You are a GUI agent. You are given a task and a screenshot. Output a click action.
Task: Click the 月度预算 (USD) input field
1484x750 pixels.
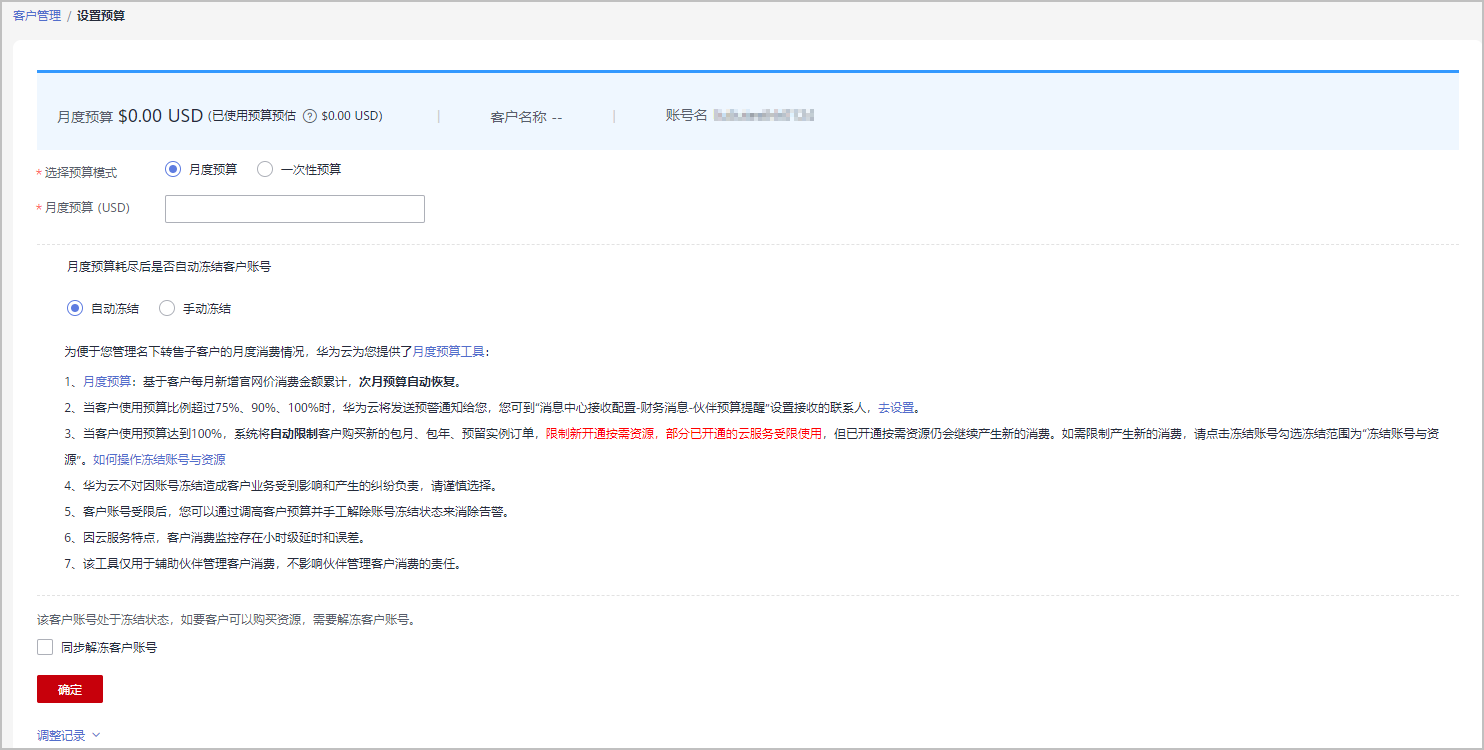click(x=294, y=208)
